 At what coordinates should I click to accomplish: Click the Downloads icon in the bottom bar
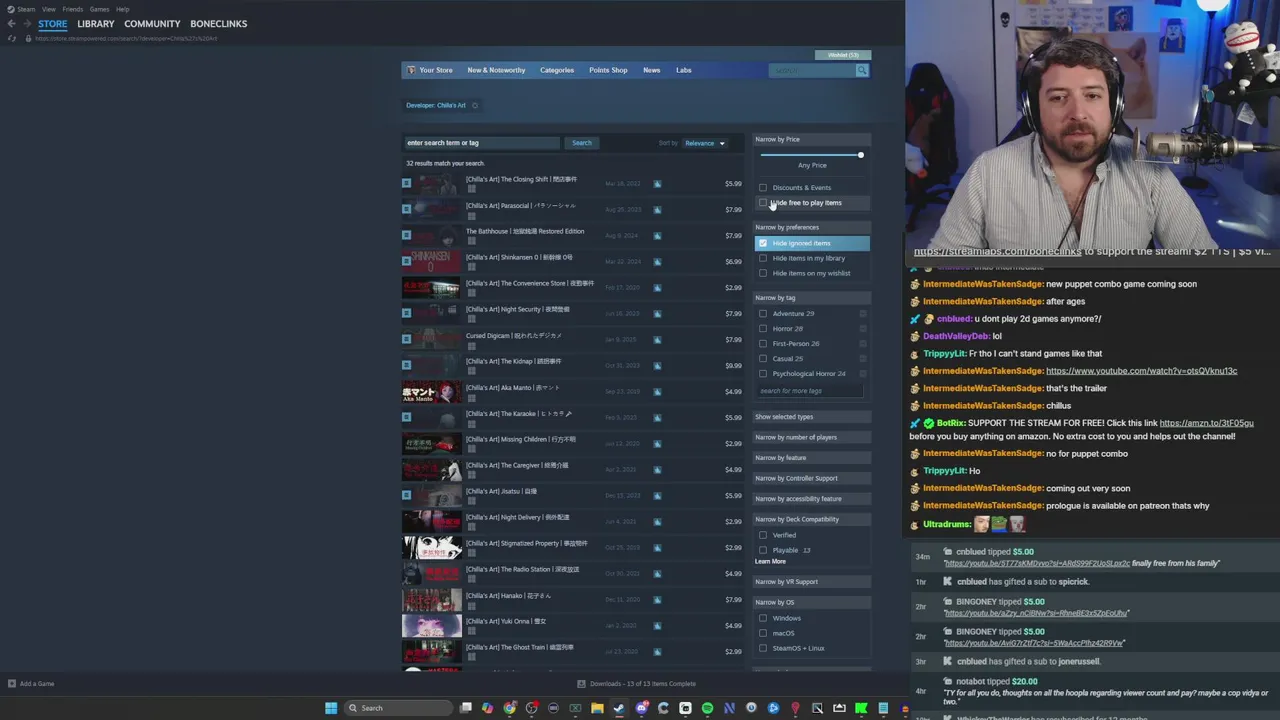(x=581, y=684)
